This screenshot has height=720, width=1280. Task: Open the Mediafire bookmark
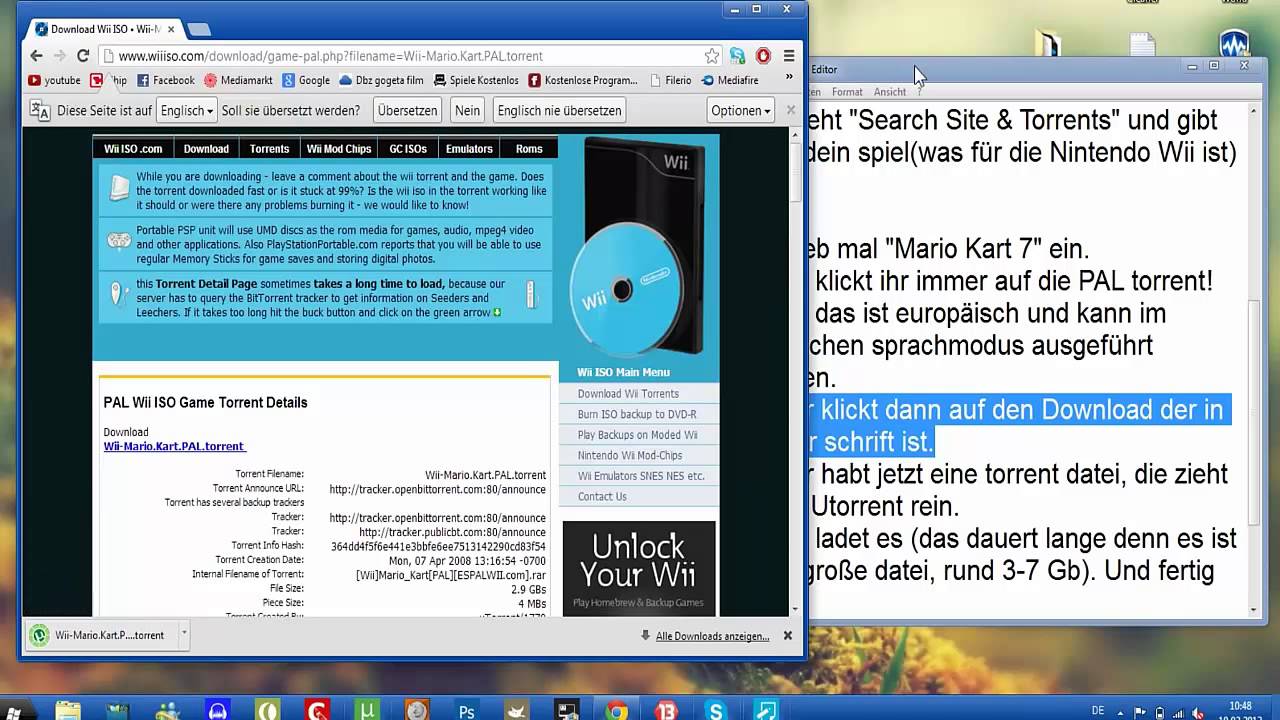[730, 80]
